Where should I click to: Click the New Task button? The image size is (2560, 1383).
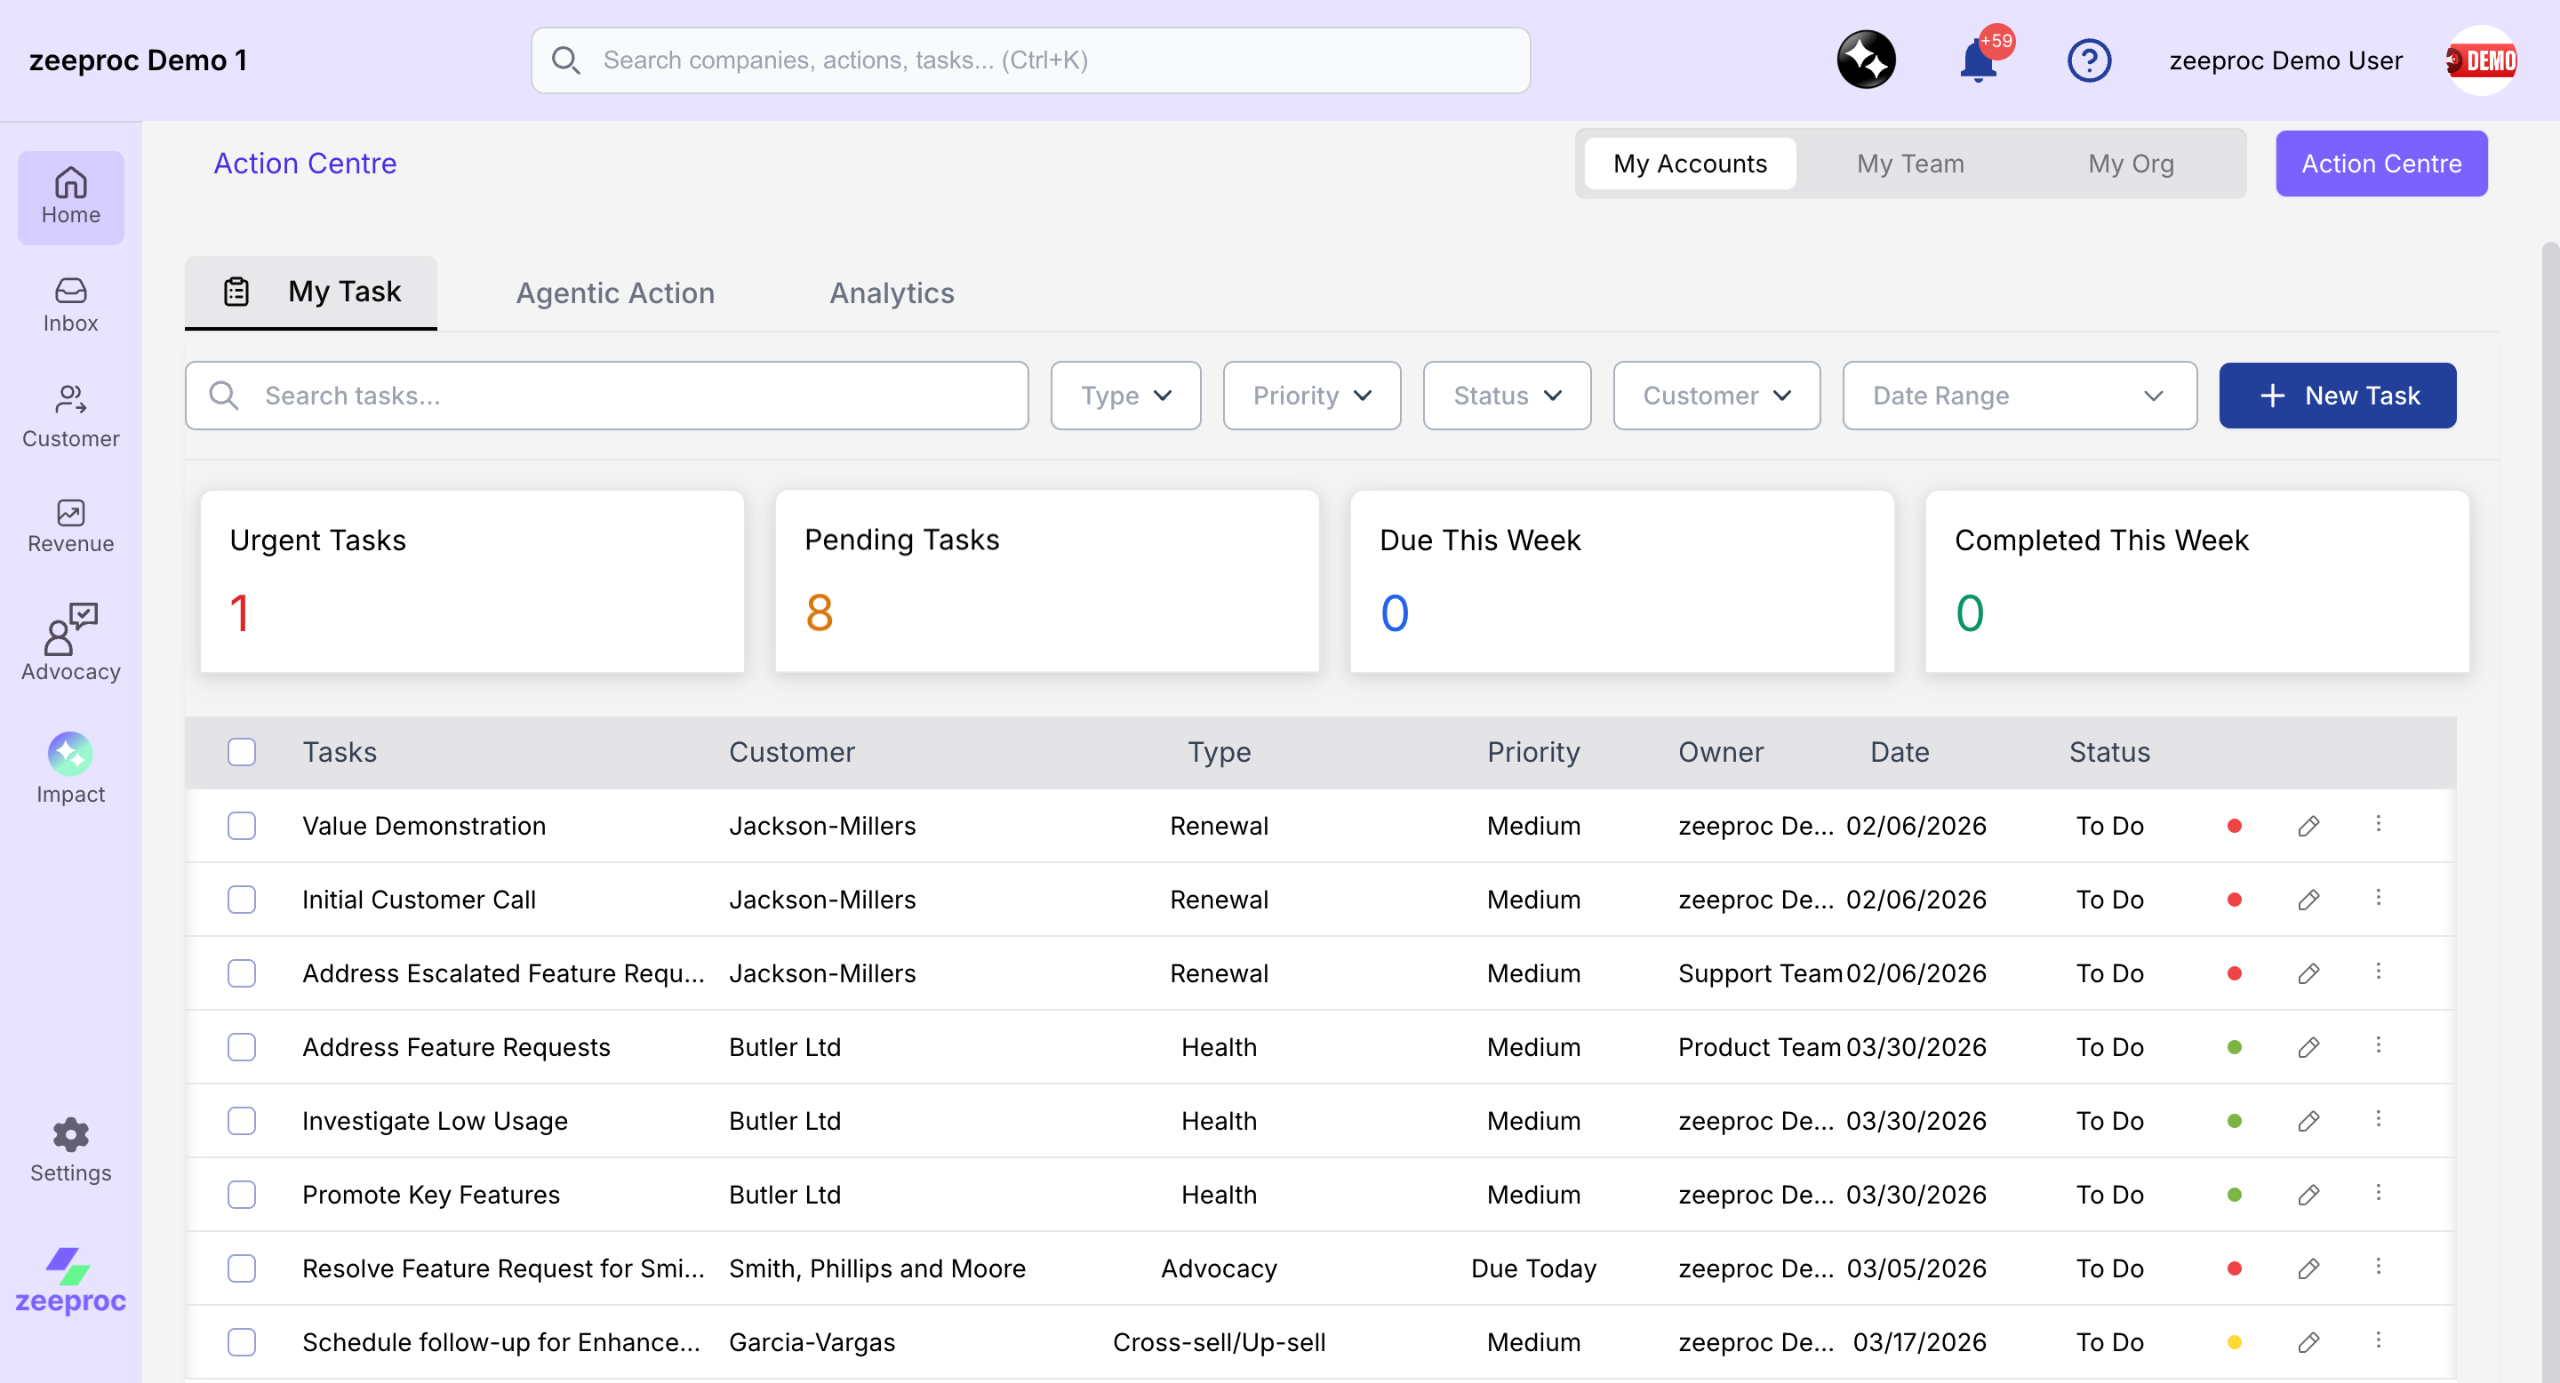2337,396
